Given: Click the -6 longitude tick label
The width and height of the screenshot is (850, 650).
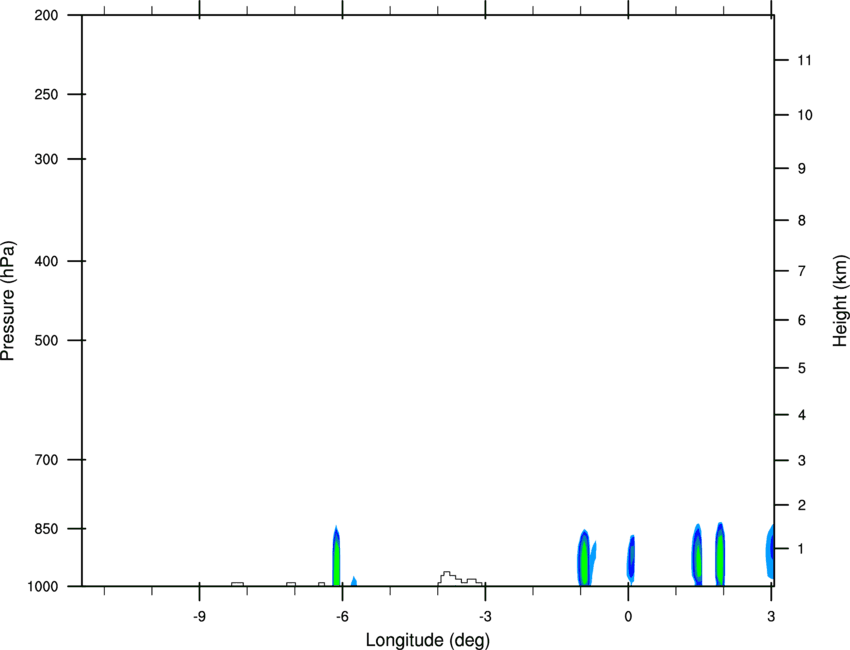Looking at the screenshot, I should pyautogui.click(x=342, y=616).
